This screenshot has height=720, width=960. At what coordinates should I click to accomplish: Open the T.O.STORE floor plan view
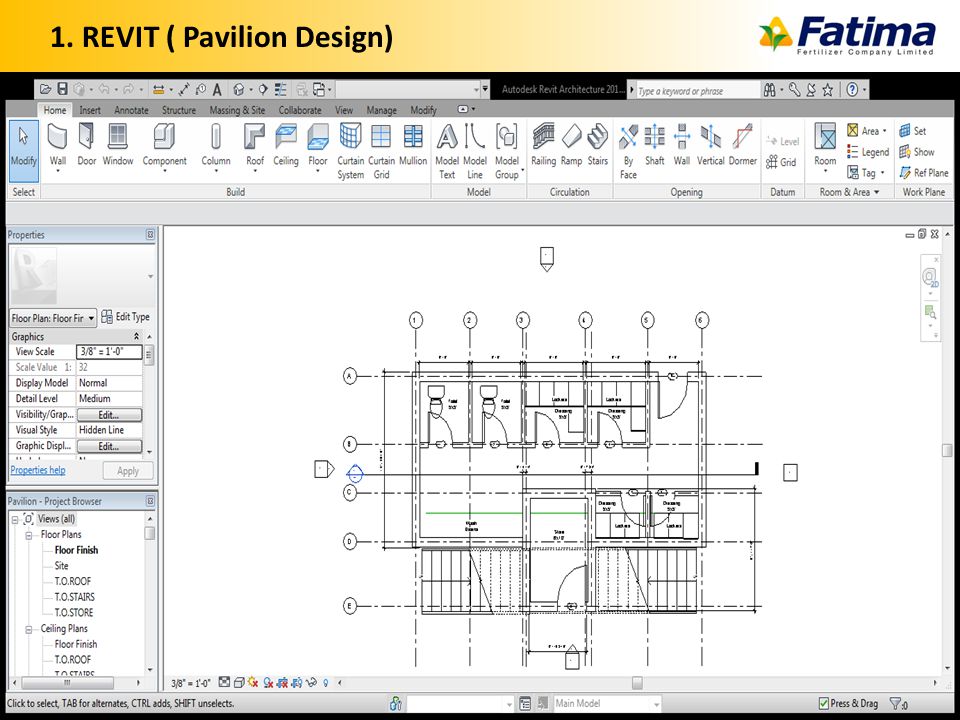(73, 612)
